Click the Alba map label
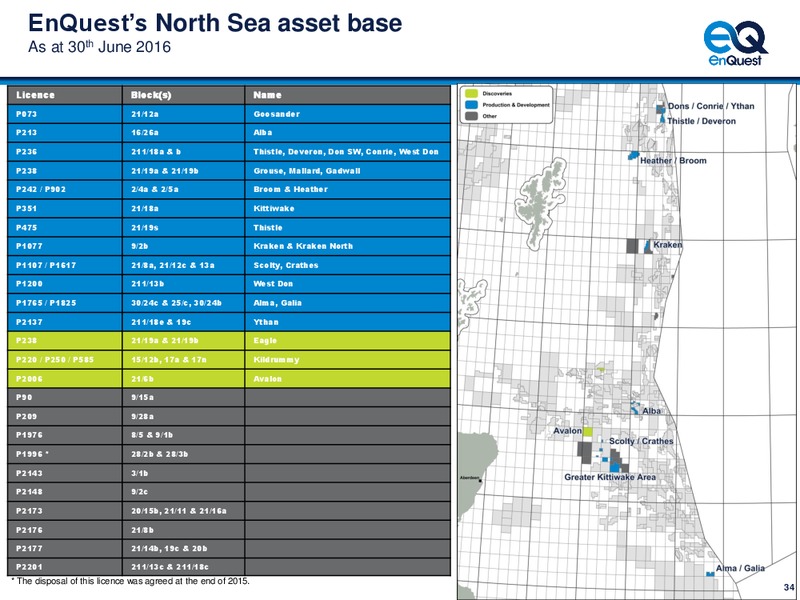The height and width of the screenshot is (600, 800). [651, 411]
